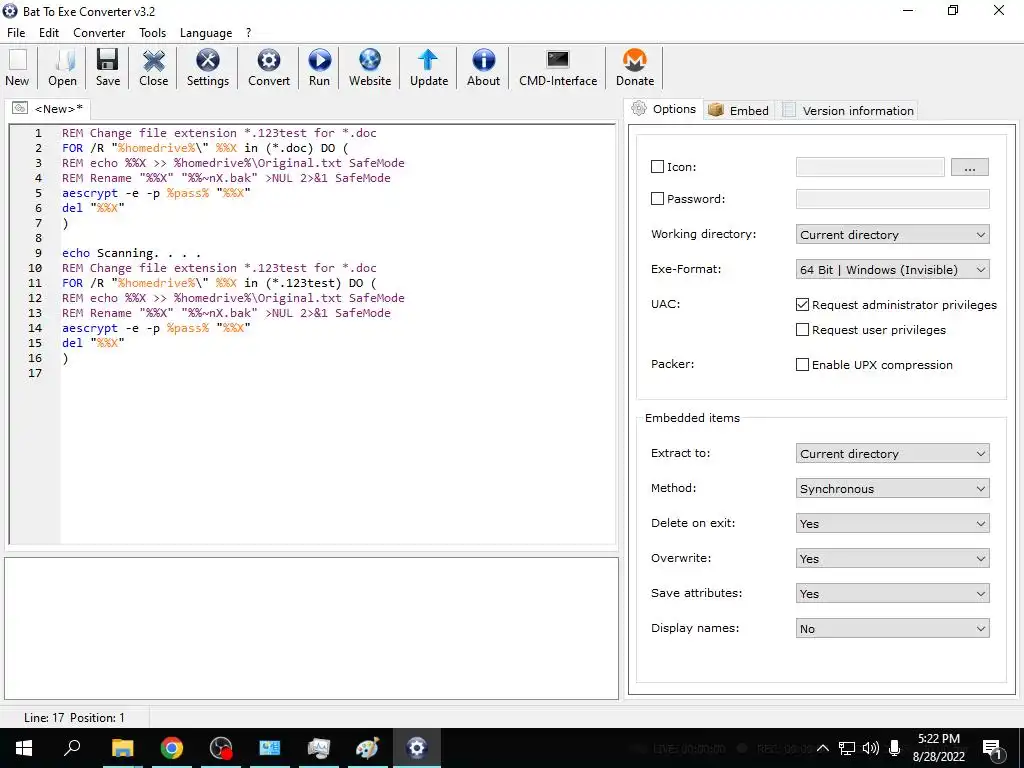This screenshot has width=1024, height=768.
Task: Run the script with the Run icon
Action: click(x=319, y=68)
